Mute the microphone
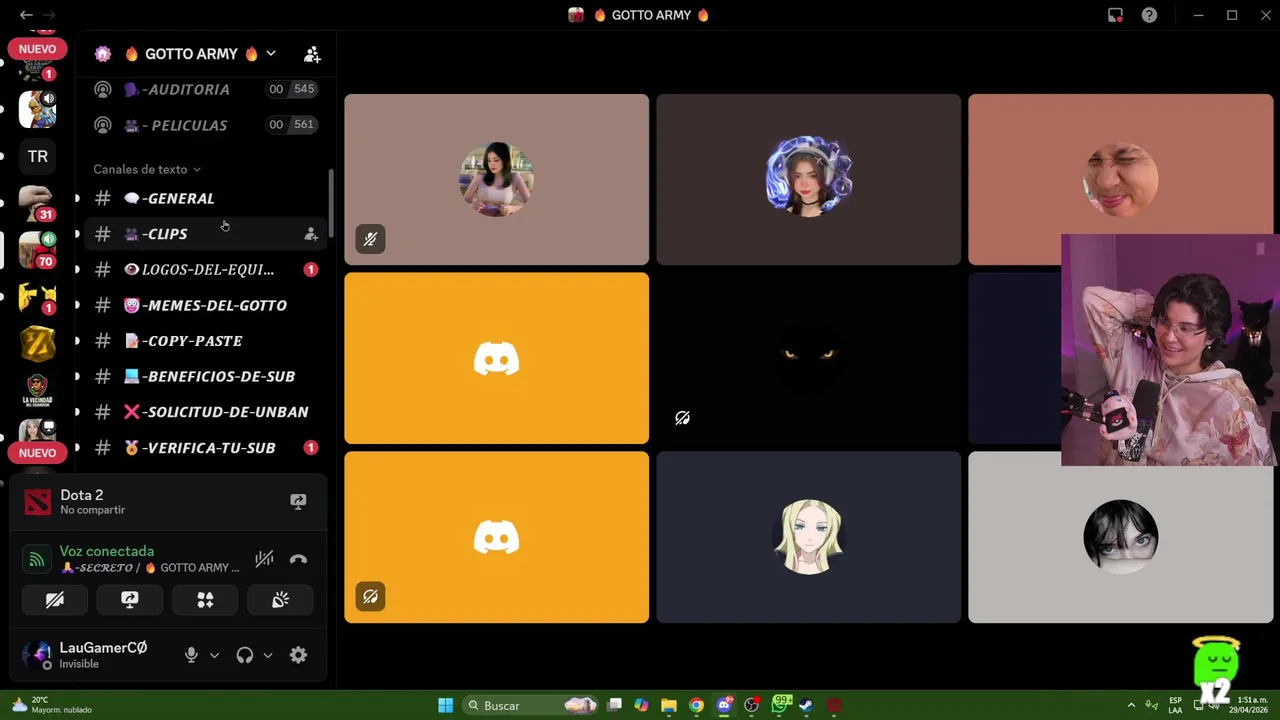Image resolution: width=1280 pixels, height=720 pixels. 191,655
